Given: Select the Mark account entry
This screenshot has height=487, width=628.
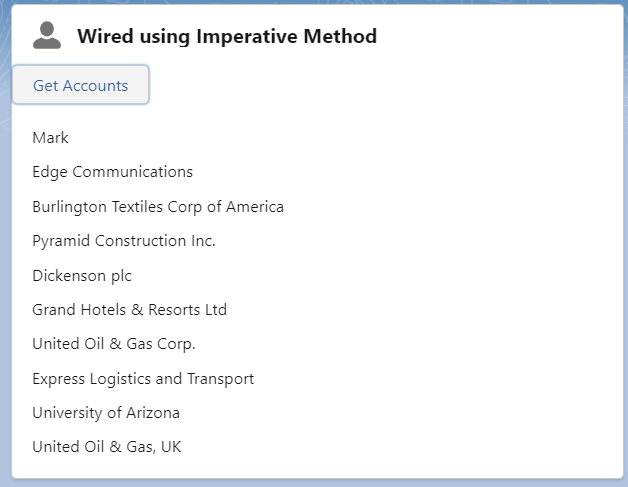Looking at the screenshot, I should click(x=50, y=138).
